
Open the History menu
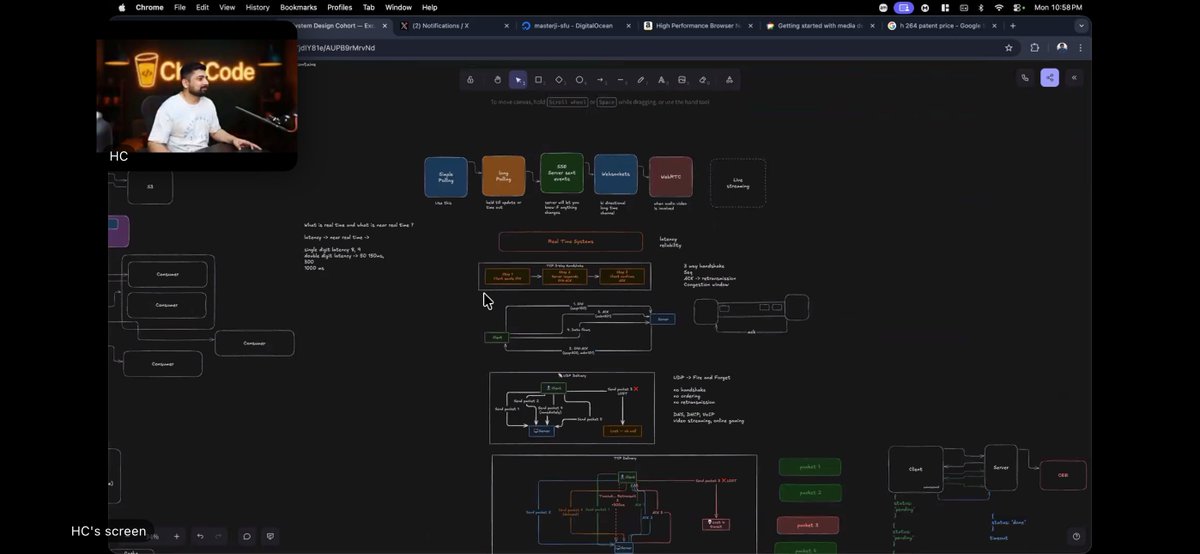[258, 7]
